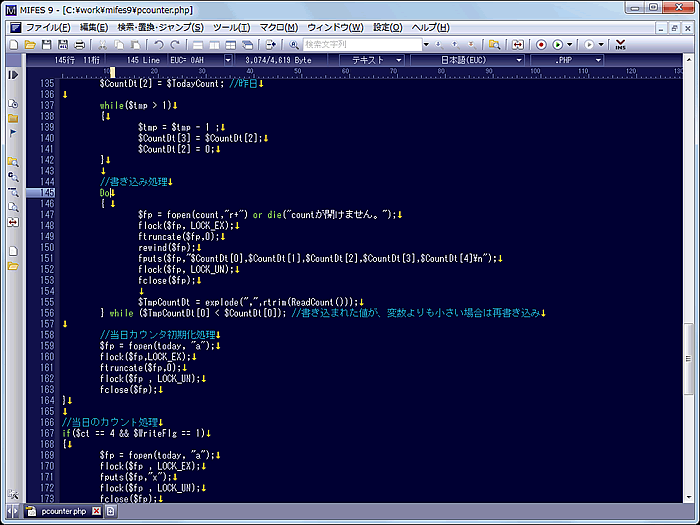This screenshot has height=525, width=700.
Task: Click the Undo arrow icon
Action: 159,45
